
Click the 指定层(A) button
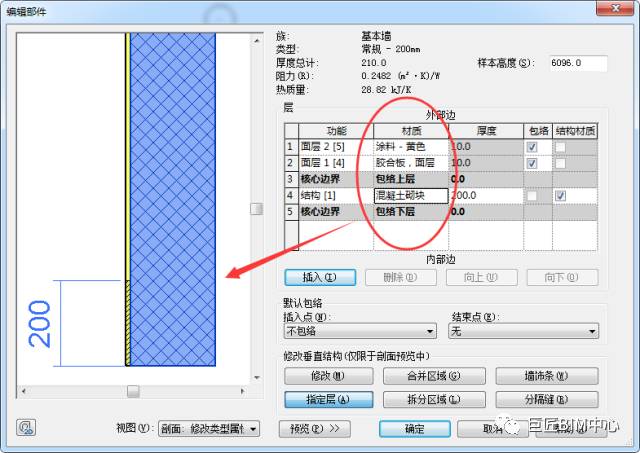[x=329, y=400]
